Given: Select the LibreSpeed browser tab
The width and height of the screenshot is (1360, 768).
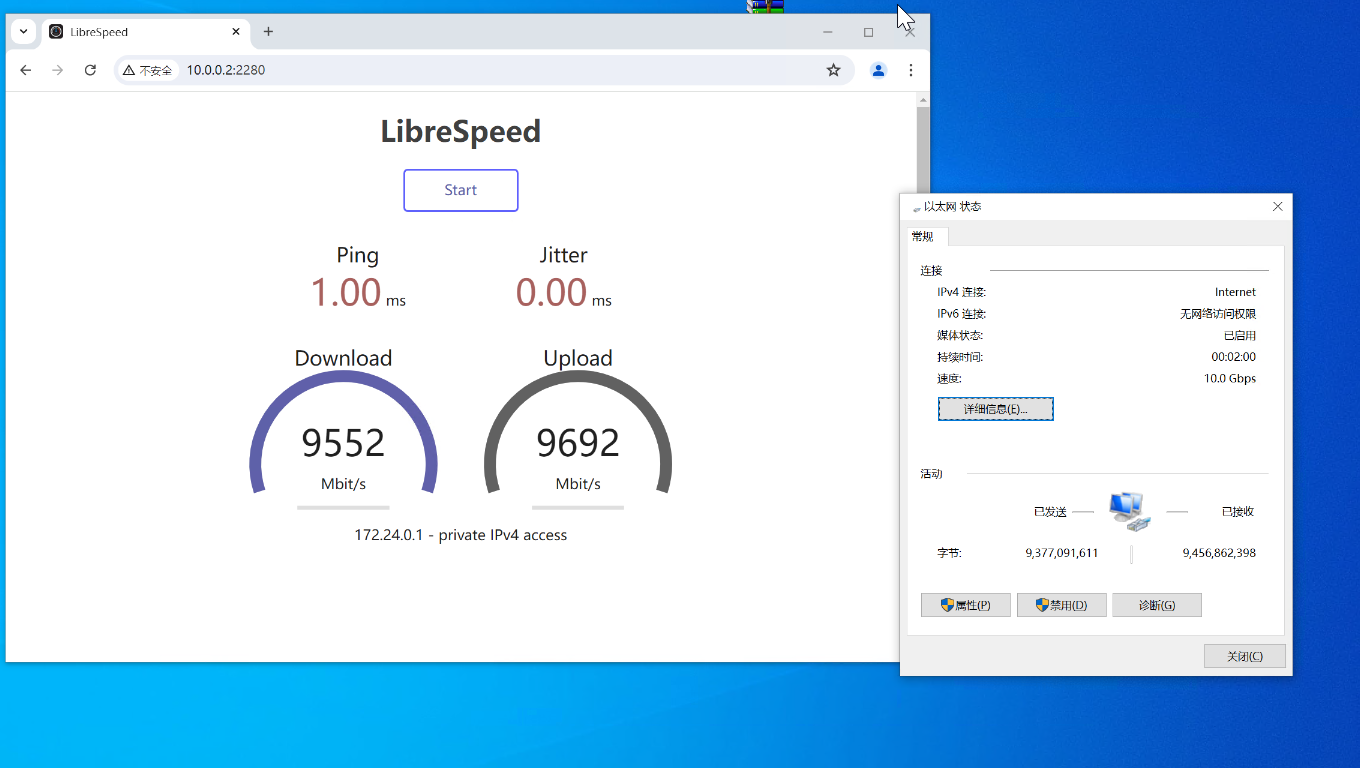Looking at the screenshot, I should coord(145,31).
